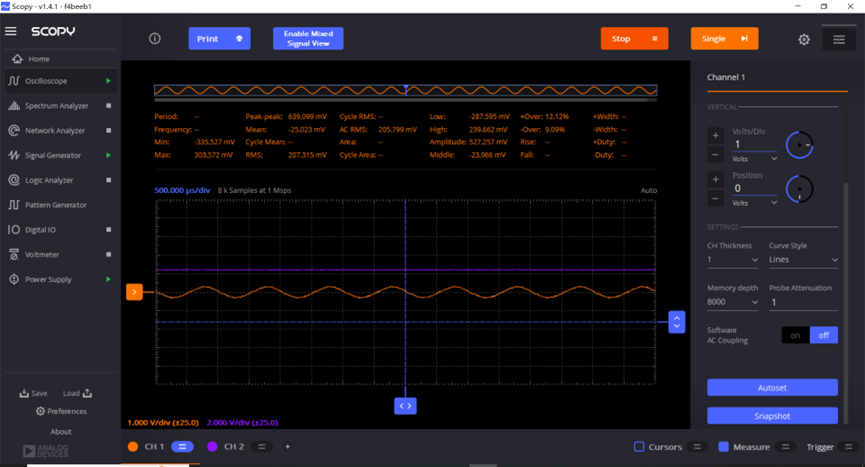Toggle Power Supply run indicator in sidebar
The width and height of the screenshot is (865, 467).
click(x=108, y=279)
